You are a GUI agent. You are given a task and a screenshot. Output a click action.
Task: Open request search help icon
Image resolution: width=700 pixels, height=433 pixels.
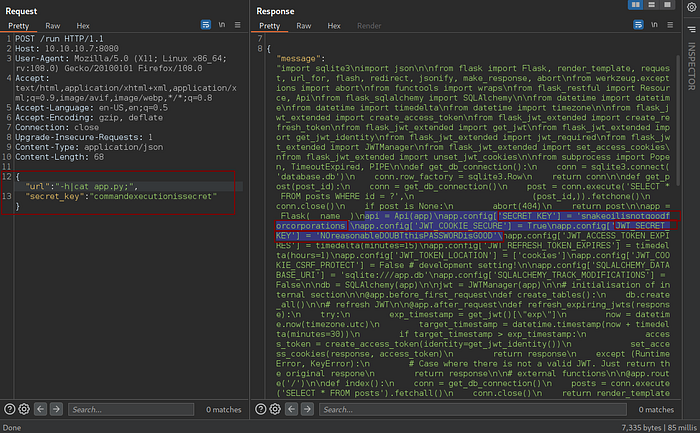[8, 409]
